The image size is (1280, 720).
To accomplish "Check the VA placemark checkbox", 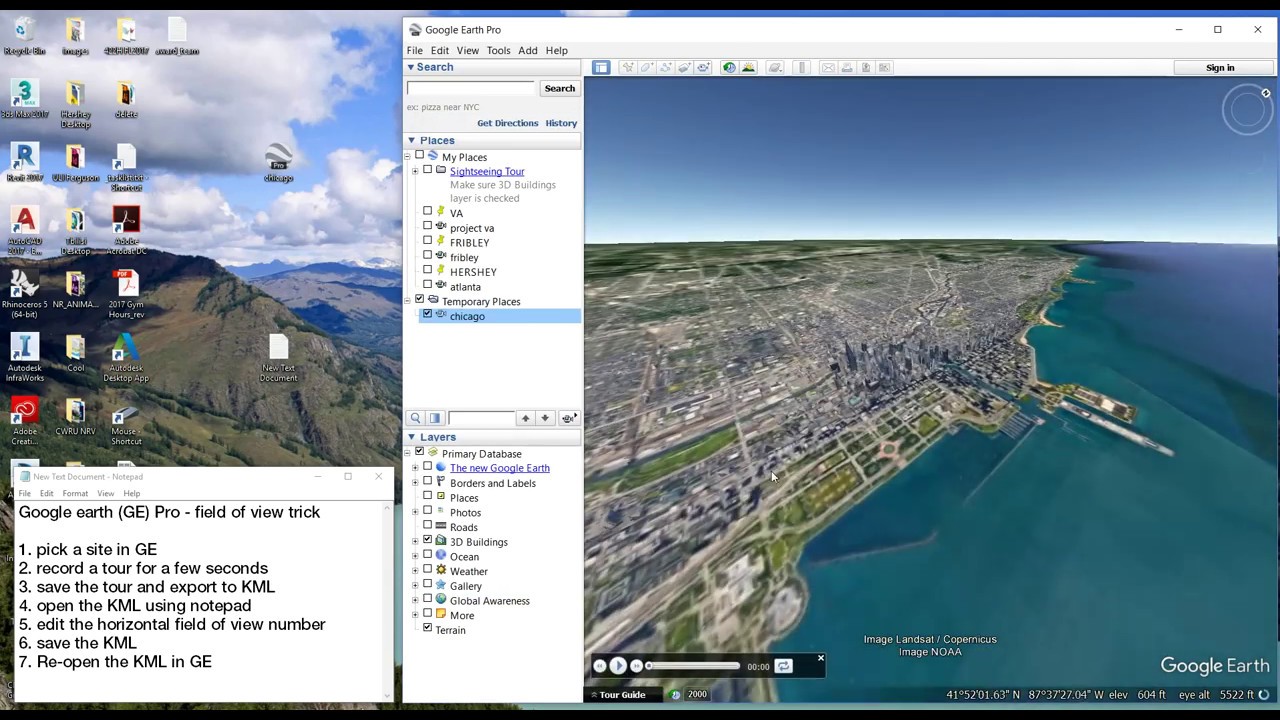I will pos(428,212).
